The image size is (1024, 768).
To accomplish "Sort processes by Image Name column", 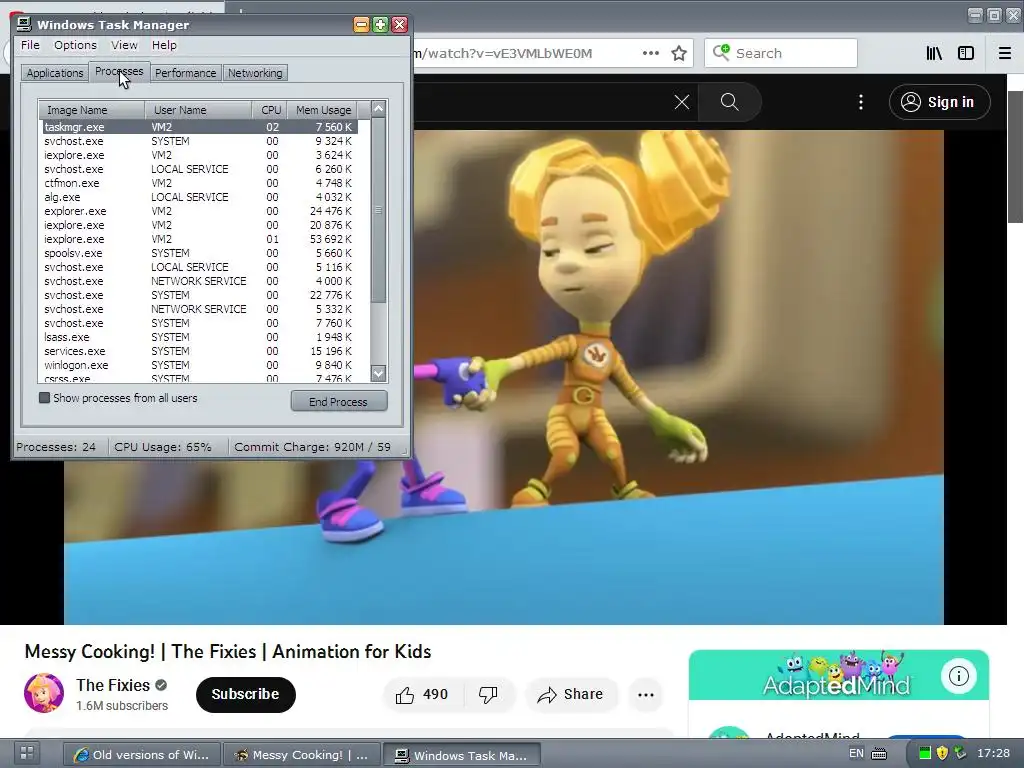I will [92, 110].
